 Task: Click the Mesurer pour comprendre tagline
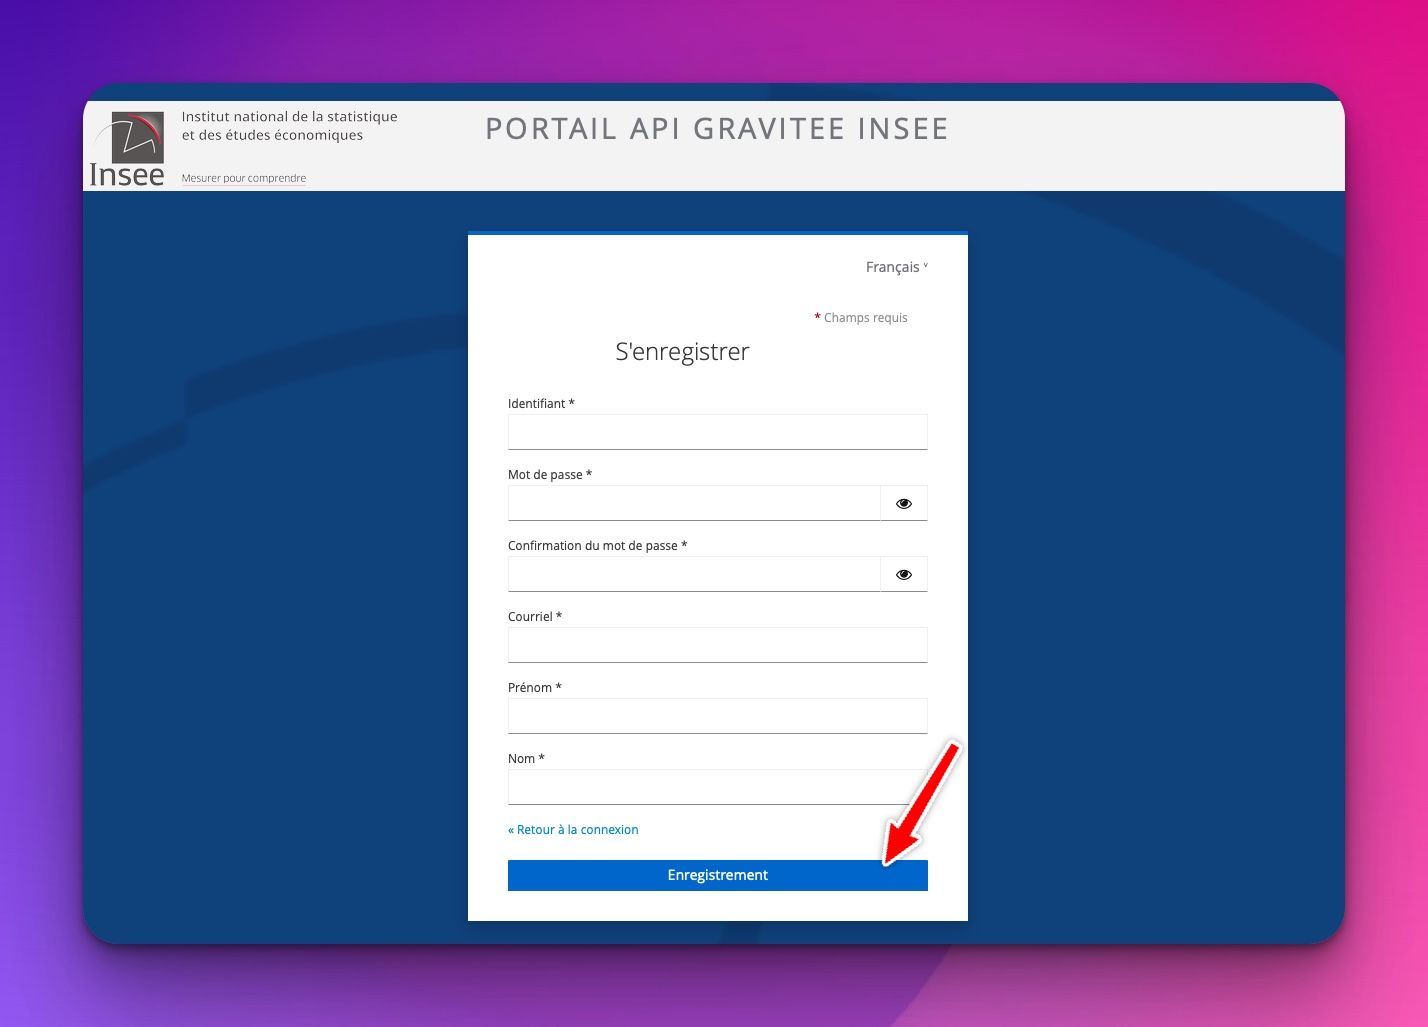click(x=244, y=178)
